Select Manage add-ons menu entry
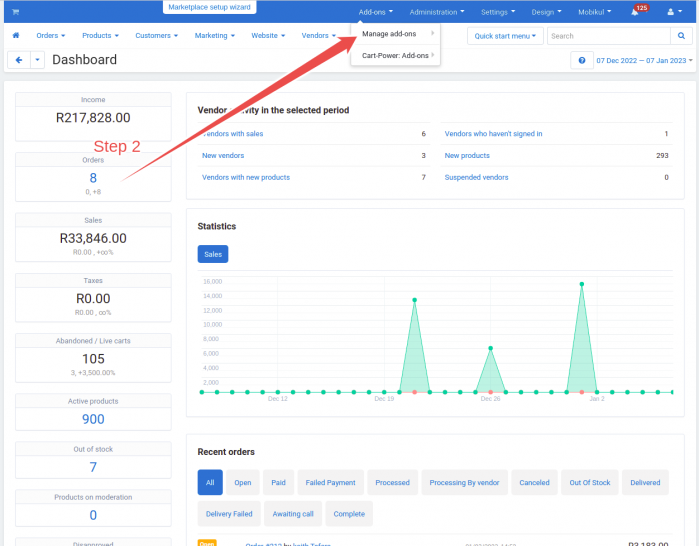700x546 pixels. click(396, 33)
